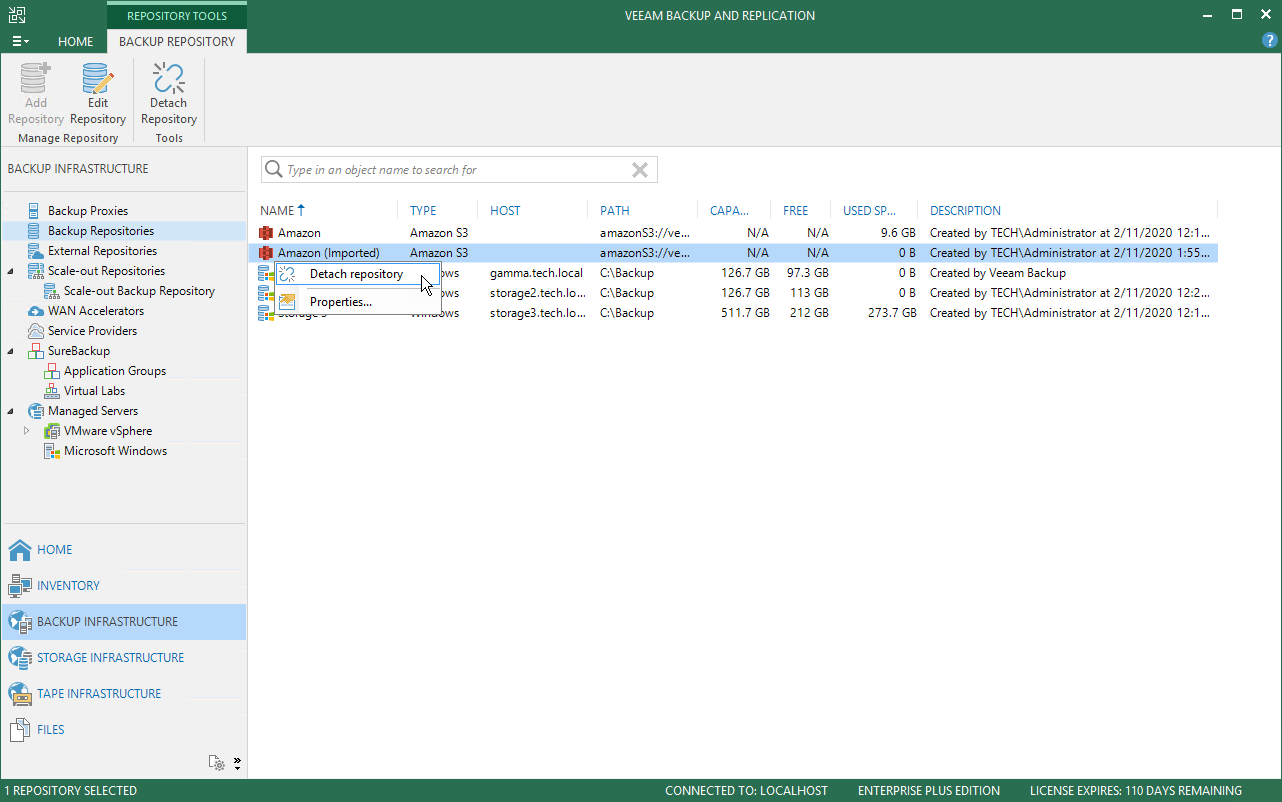Clear the search box with the X icon

(640, 170)
